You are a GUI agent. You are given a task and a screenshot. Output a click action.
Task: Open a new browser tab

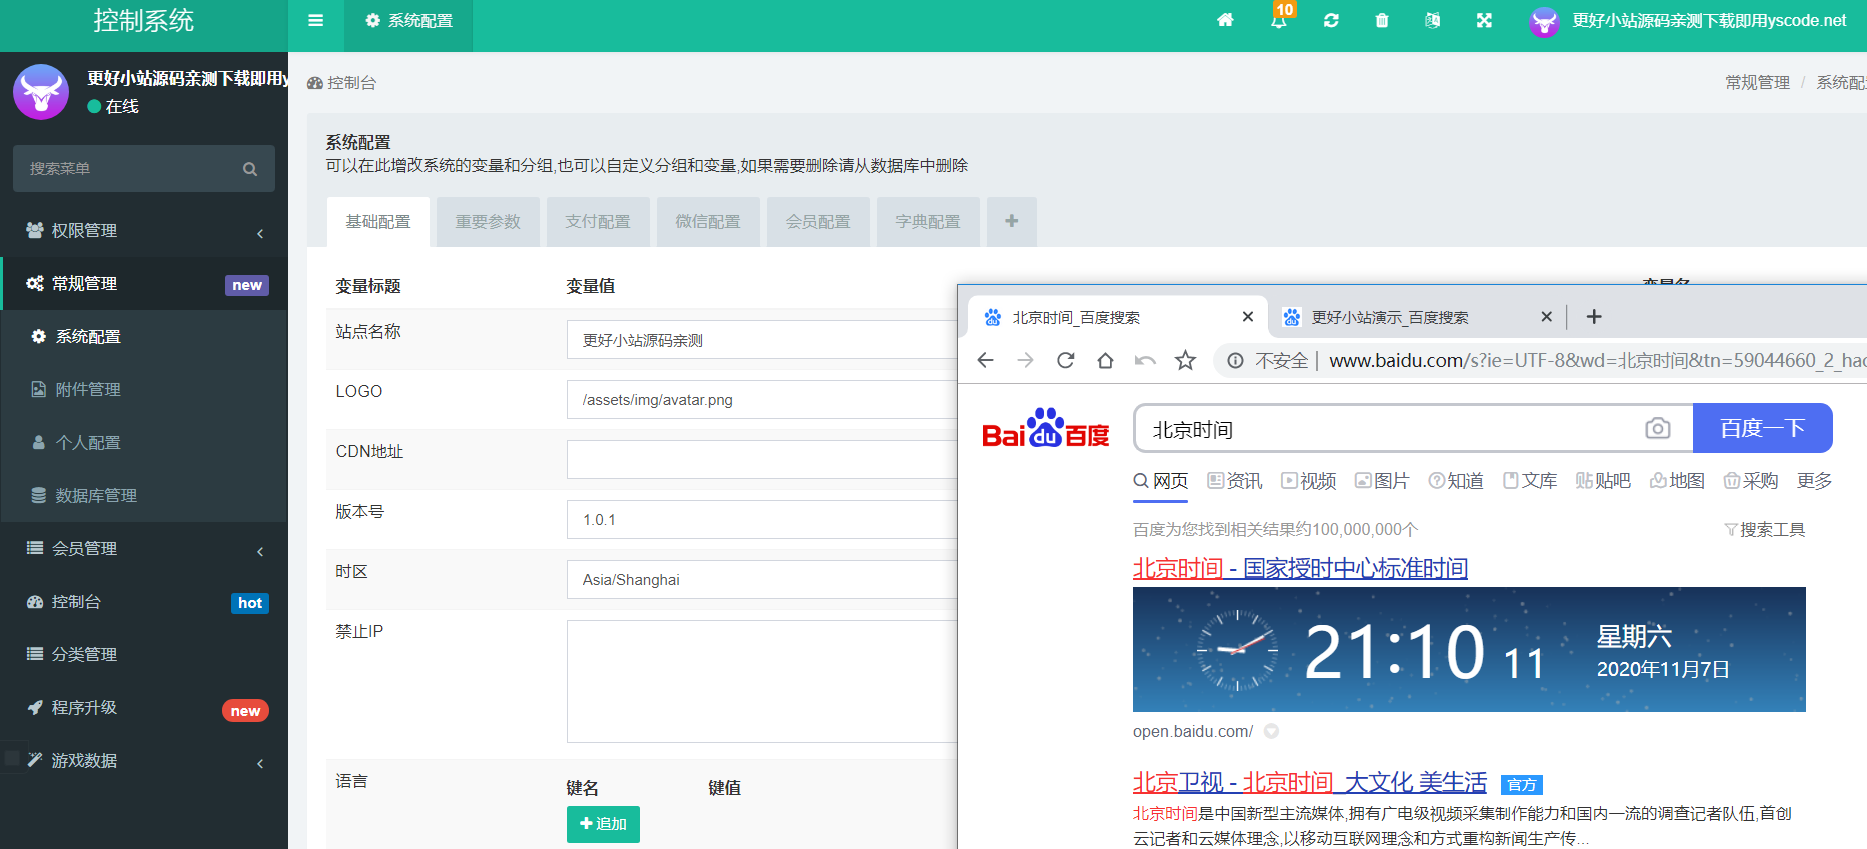click(1594, 317)
